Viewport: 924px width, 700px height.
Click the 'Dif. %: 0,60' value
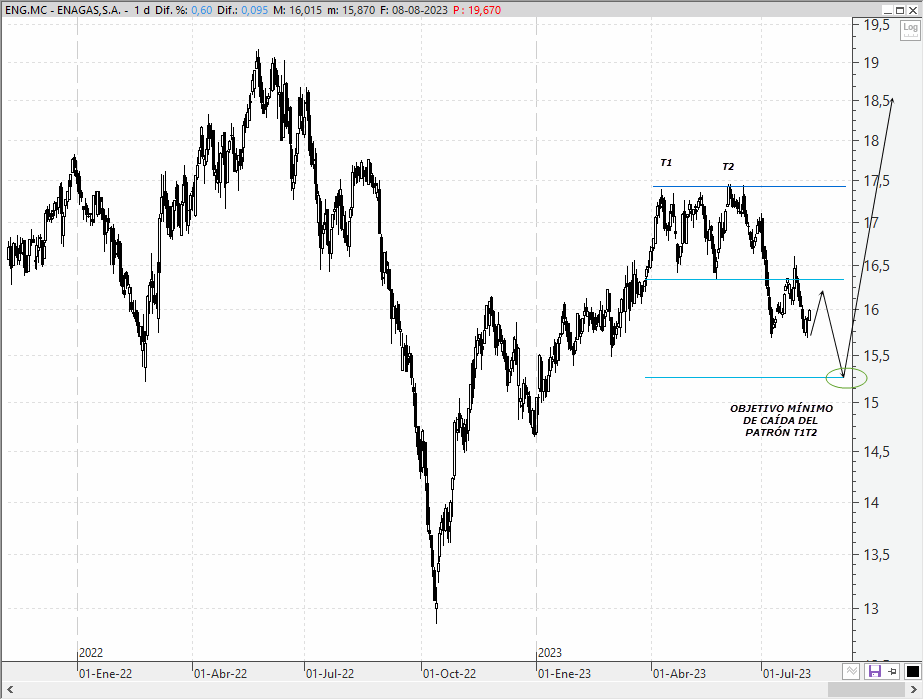coord(183,10)
